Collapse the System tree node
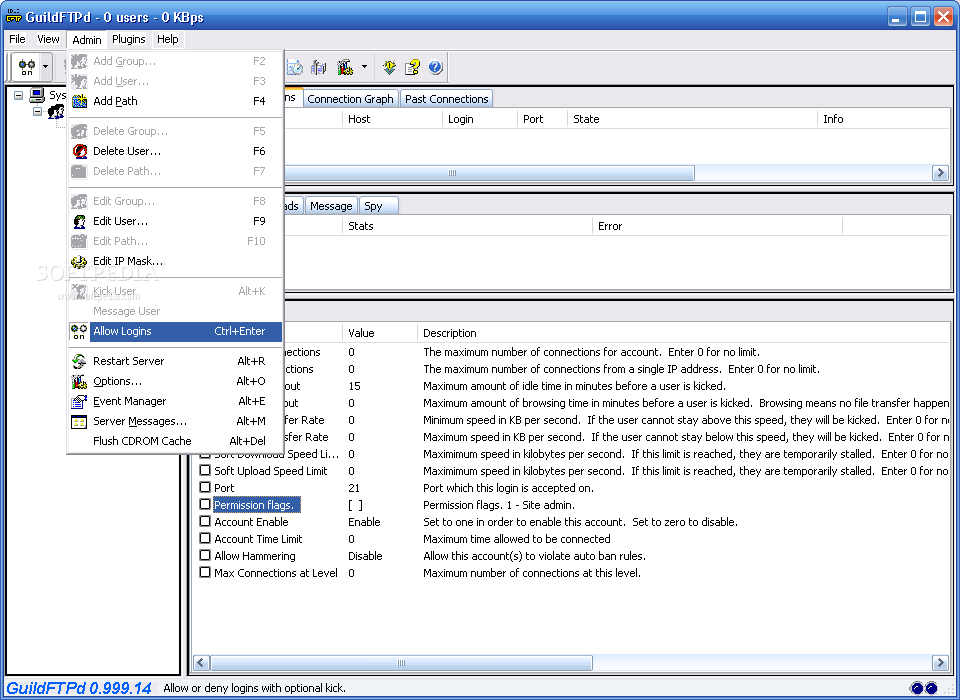Image resolution: width=960 pixels, height=700 pixels. [x=18, y=96]
